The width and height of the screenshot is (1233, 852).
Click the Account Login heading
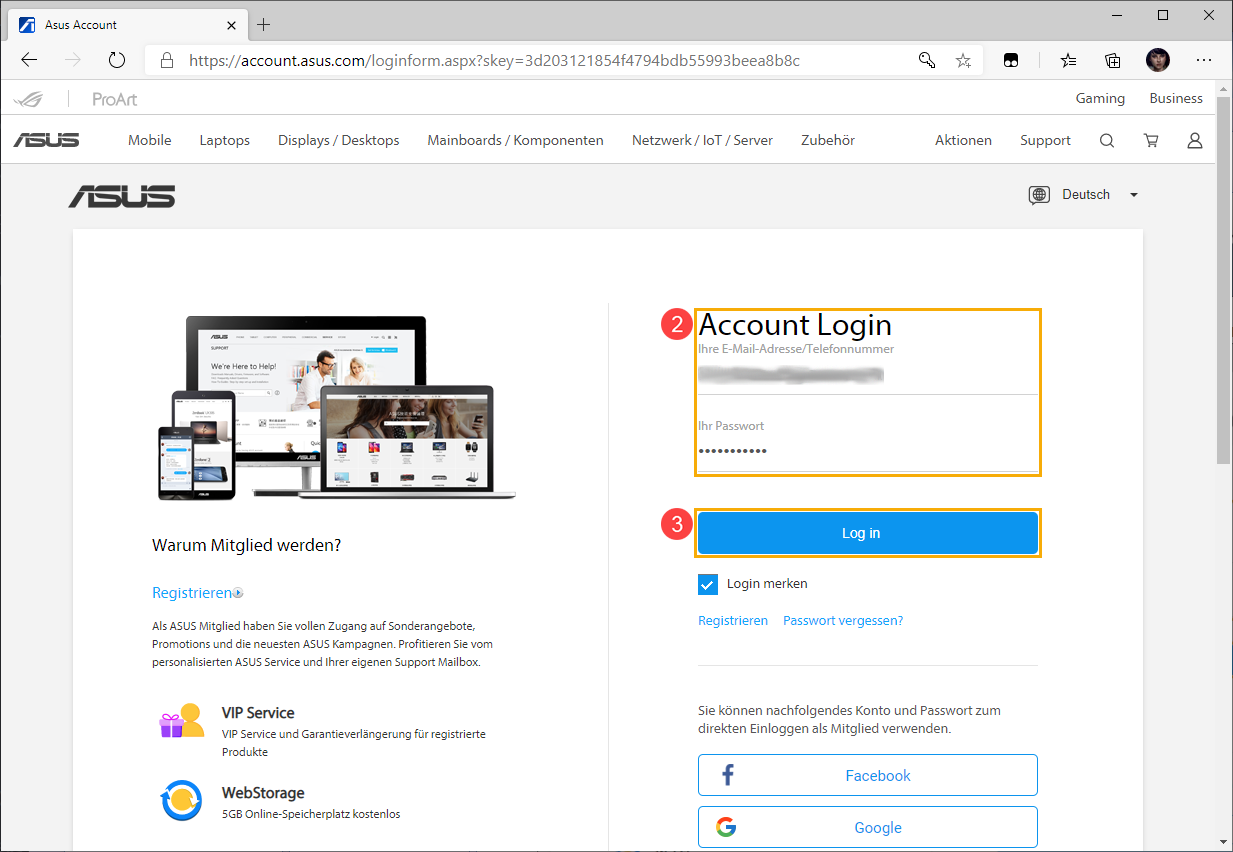click(795, 325)
